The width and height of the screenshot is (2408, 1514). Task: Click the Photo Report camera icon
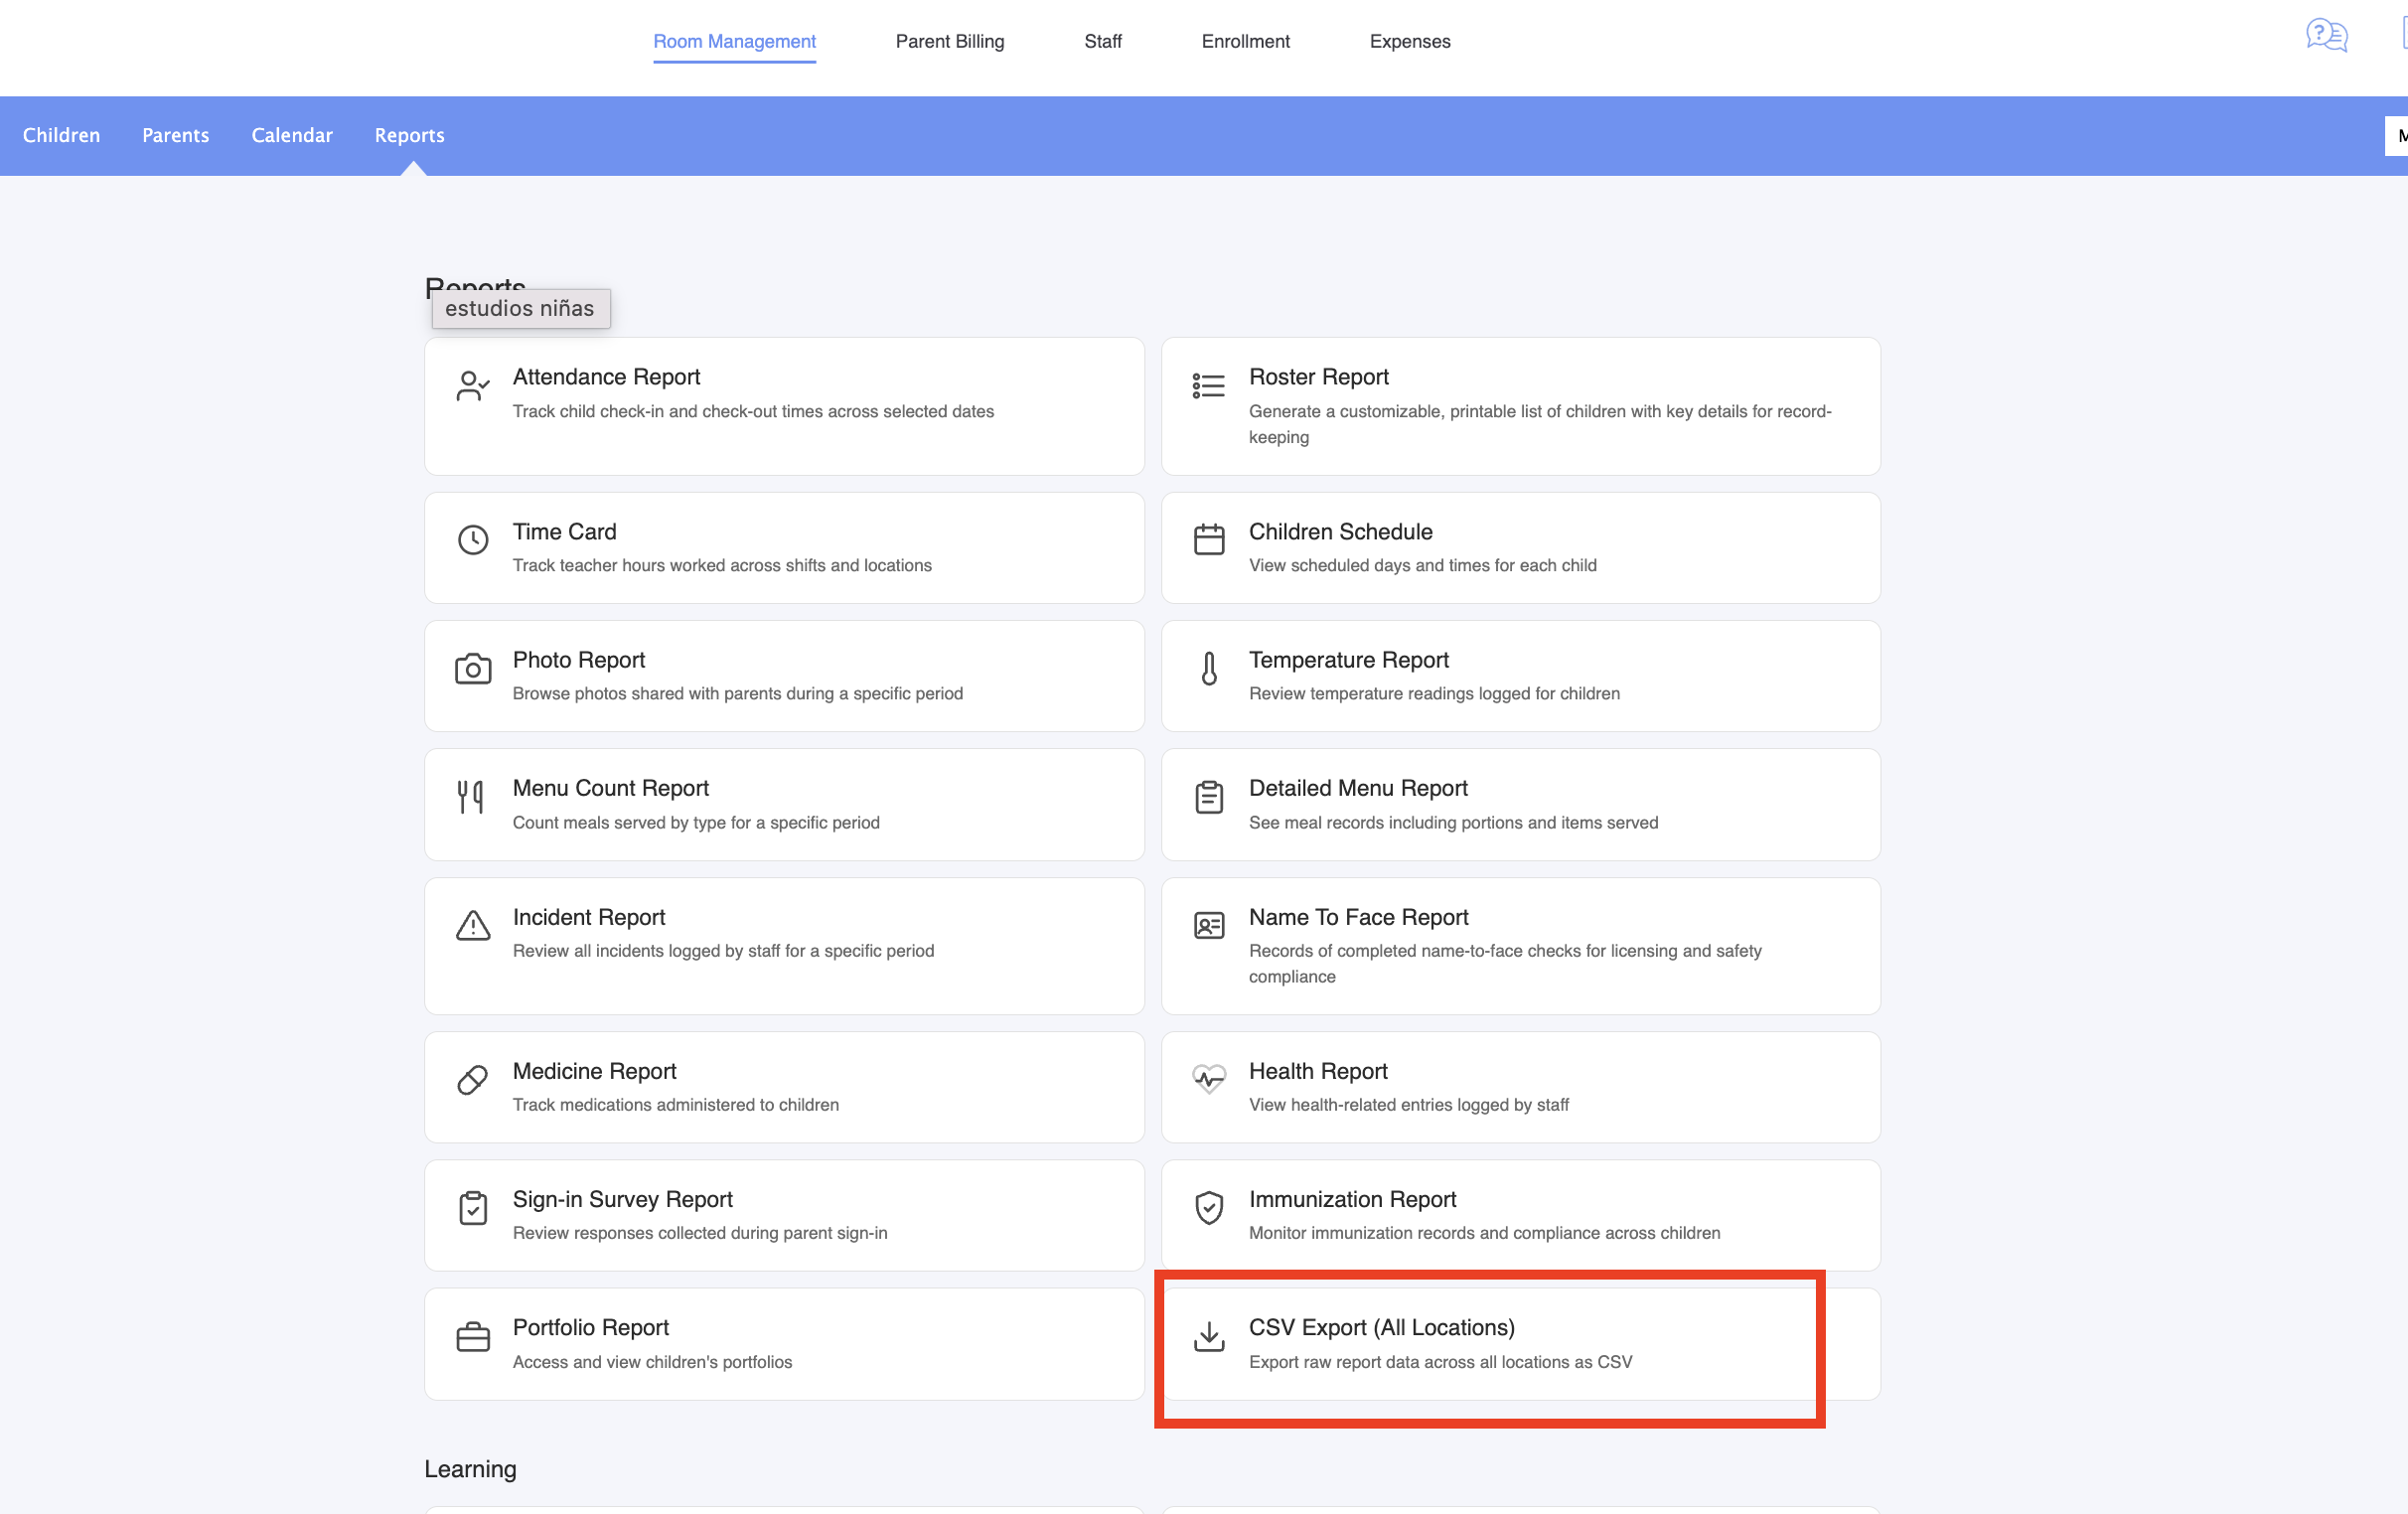click(472, 668)
